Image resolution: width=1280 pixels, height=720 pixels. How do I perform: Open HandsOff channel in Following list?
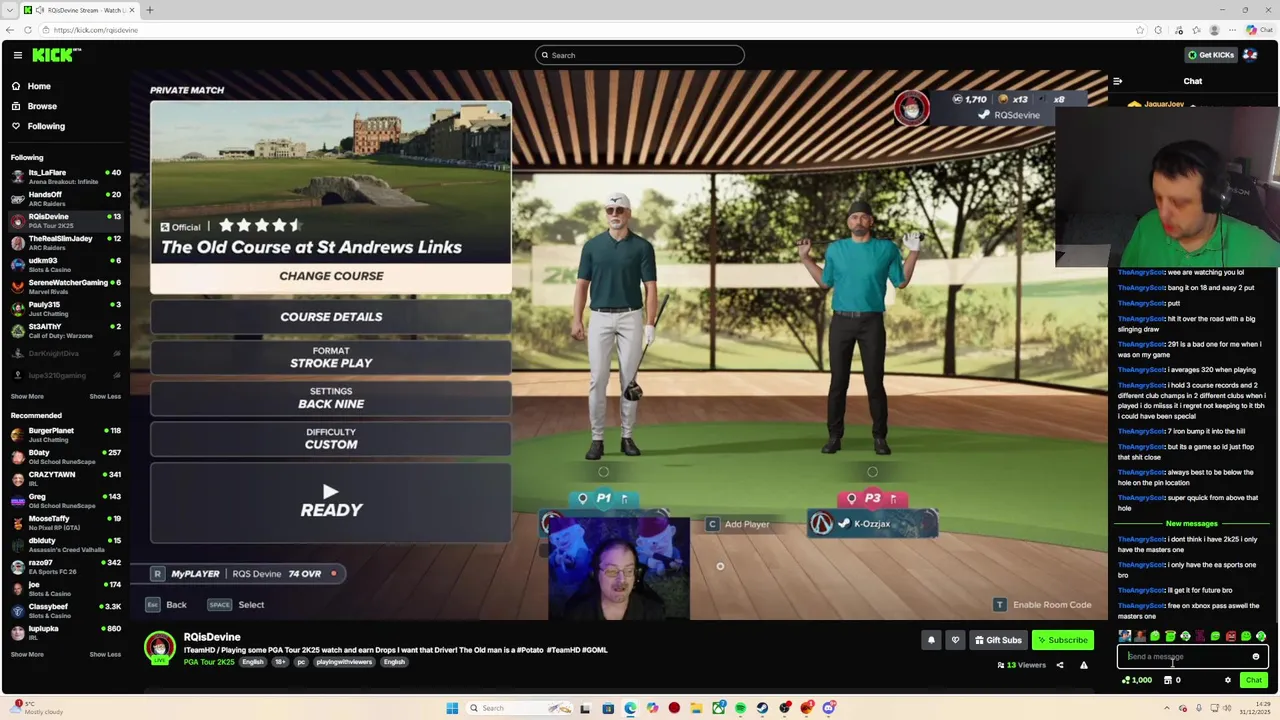(65, 198)
